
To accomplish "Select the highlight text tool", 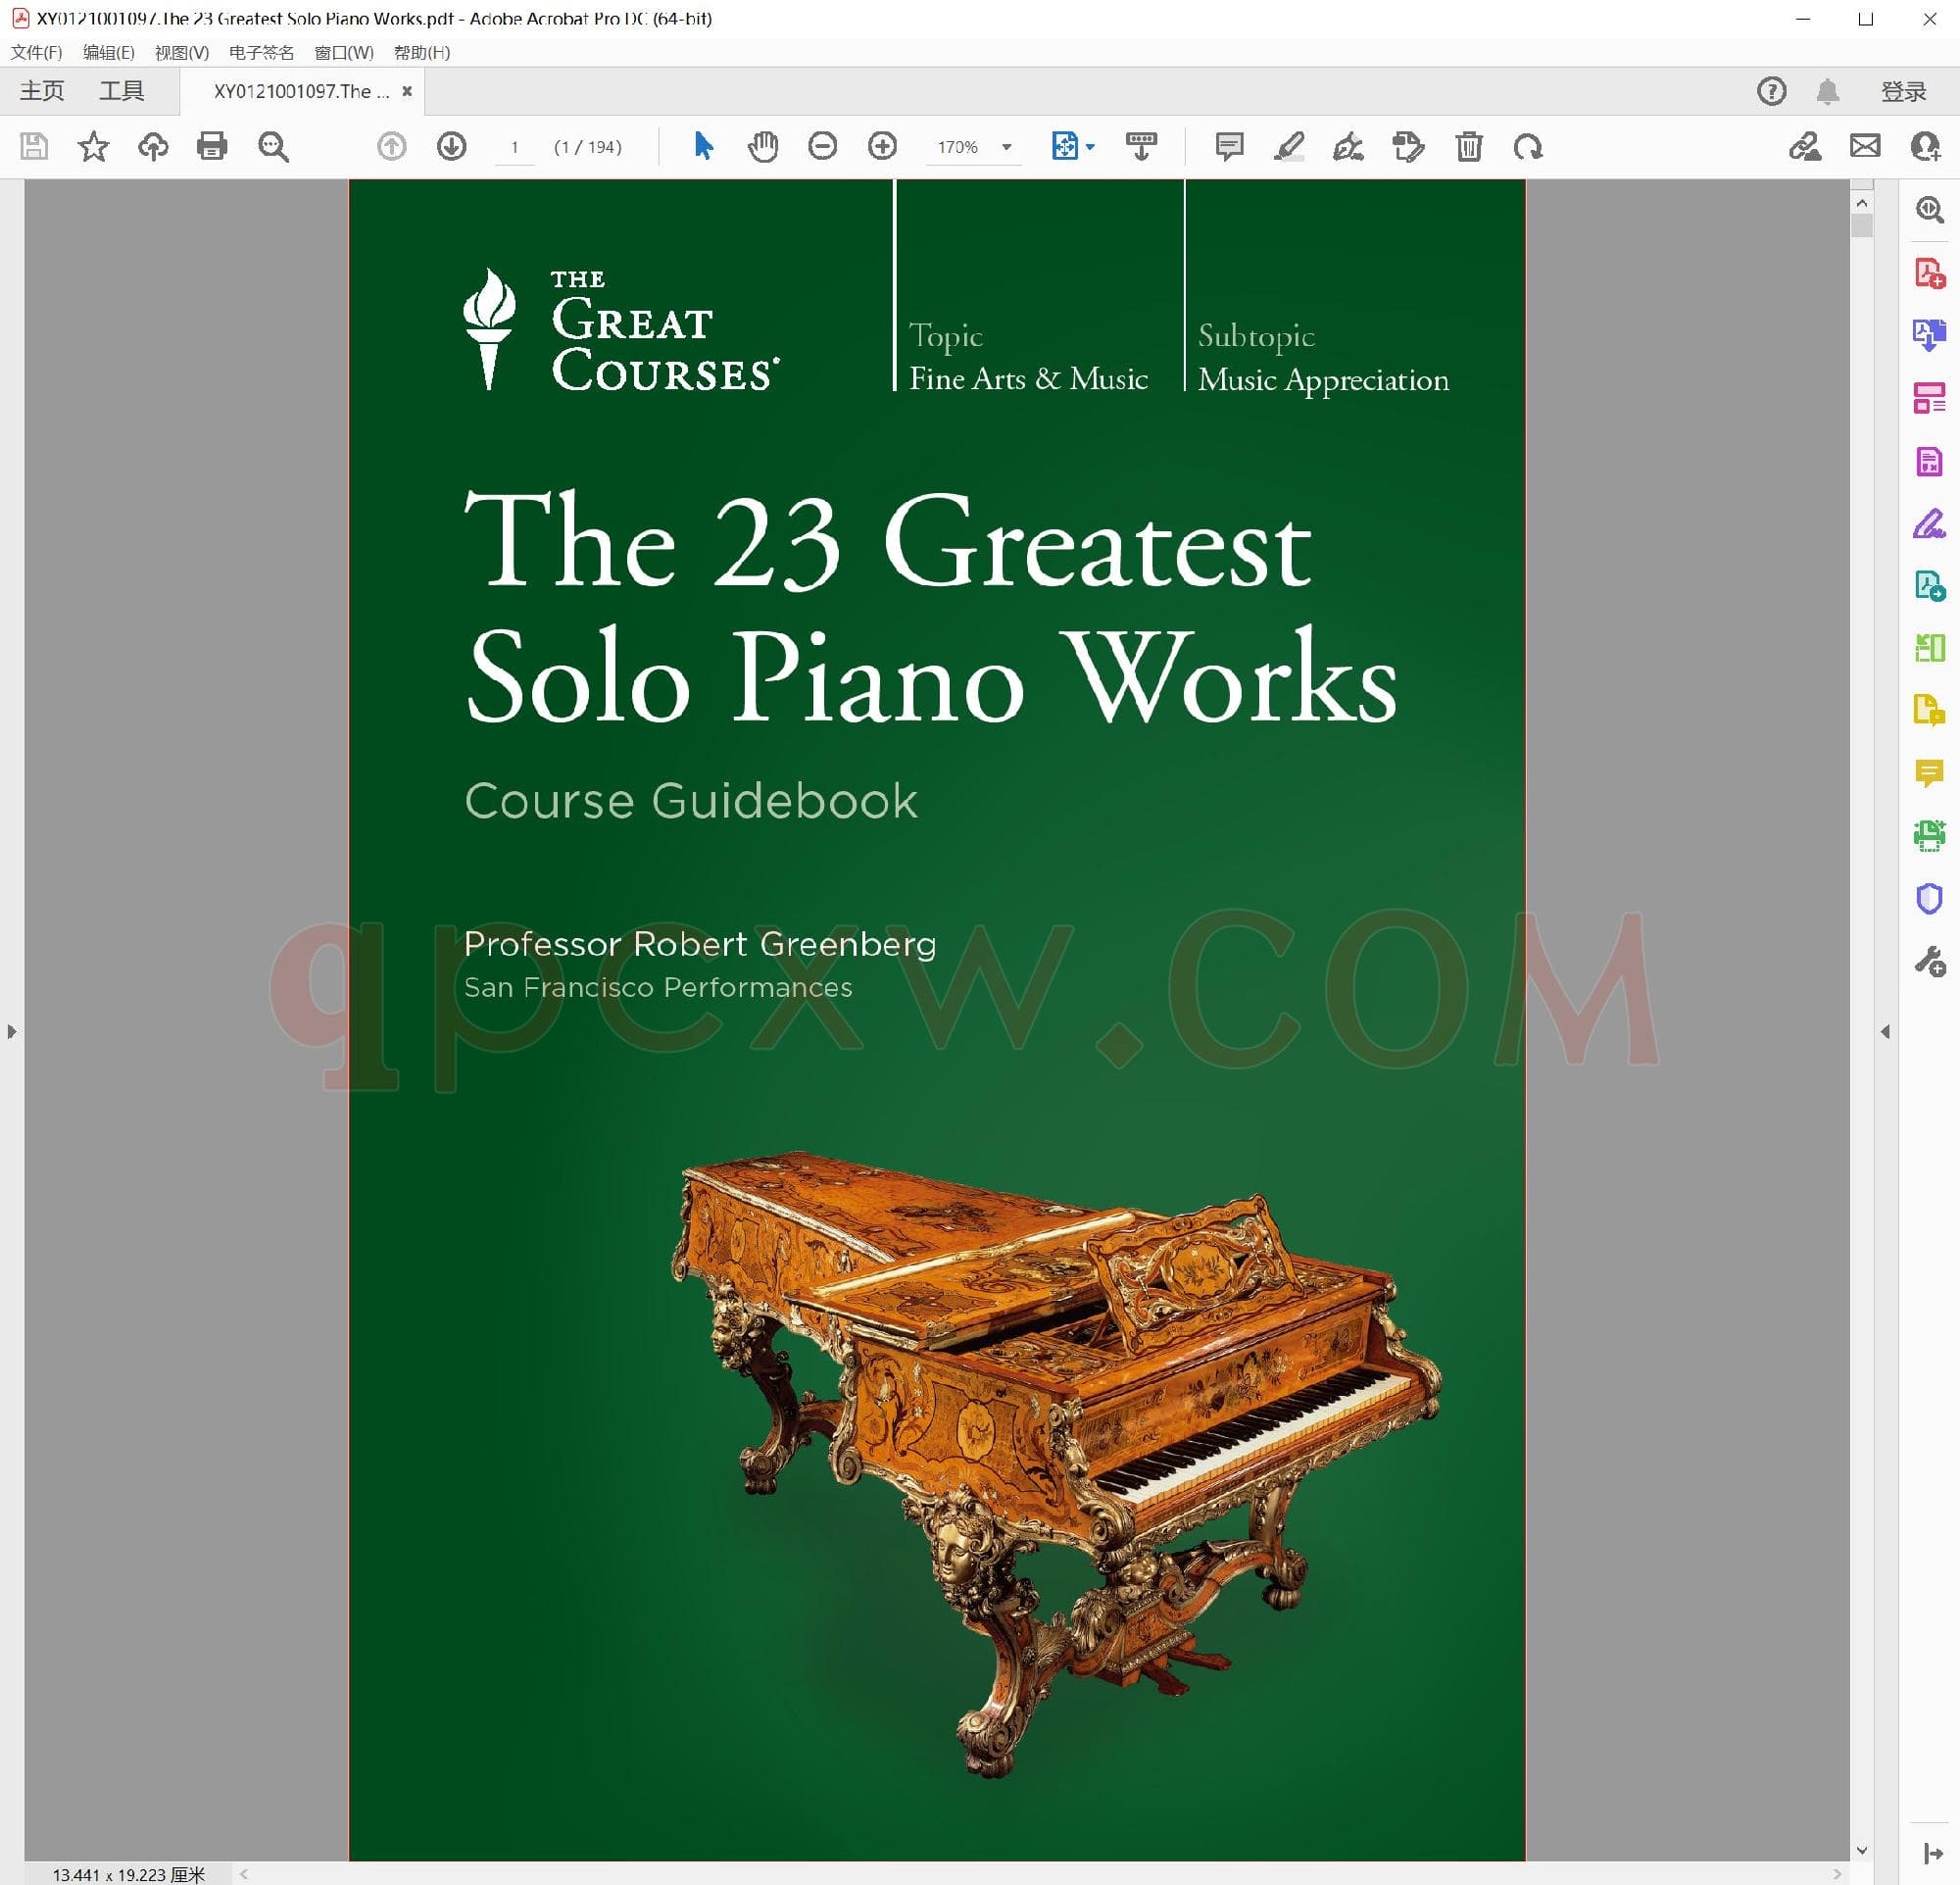I will click(1288, 147).
